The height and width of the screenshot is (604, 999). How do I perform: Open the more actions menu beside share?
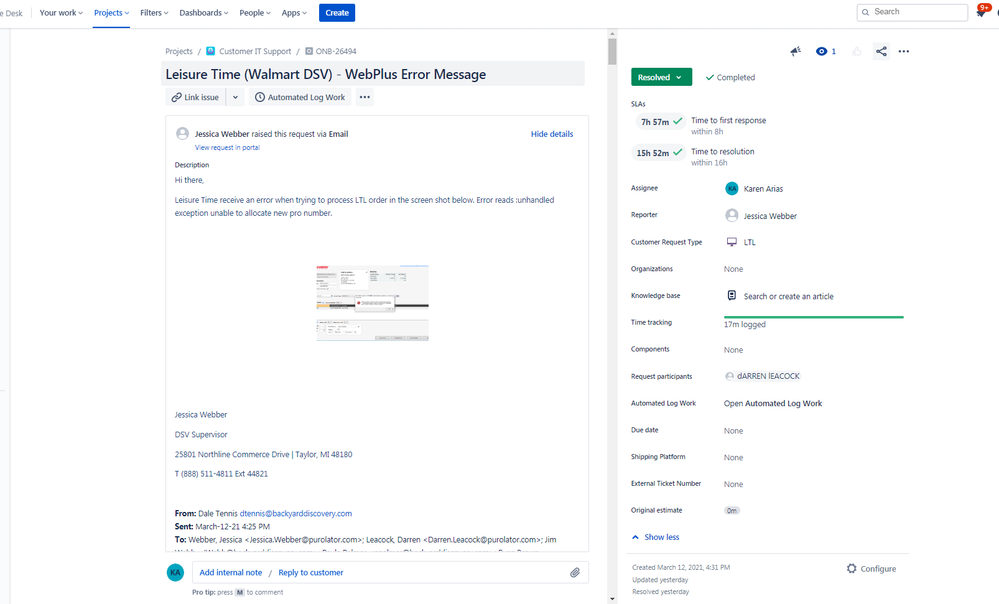click(x=903, y=51)
